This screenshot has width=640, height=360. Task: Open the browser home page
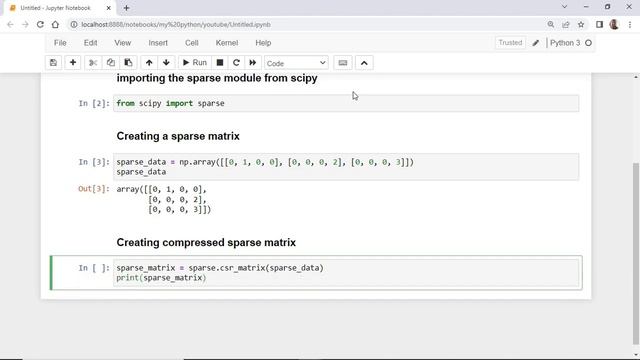(x=55, y=24)
